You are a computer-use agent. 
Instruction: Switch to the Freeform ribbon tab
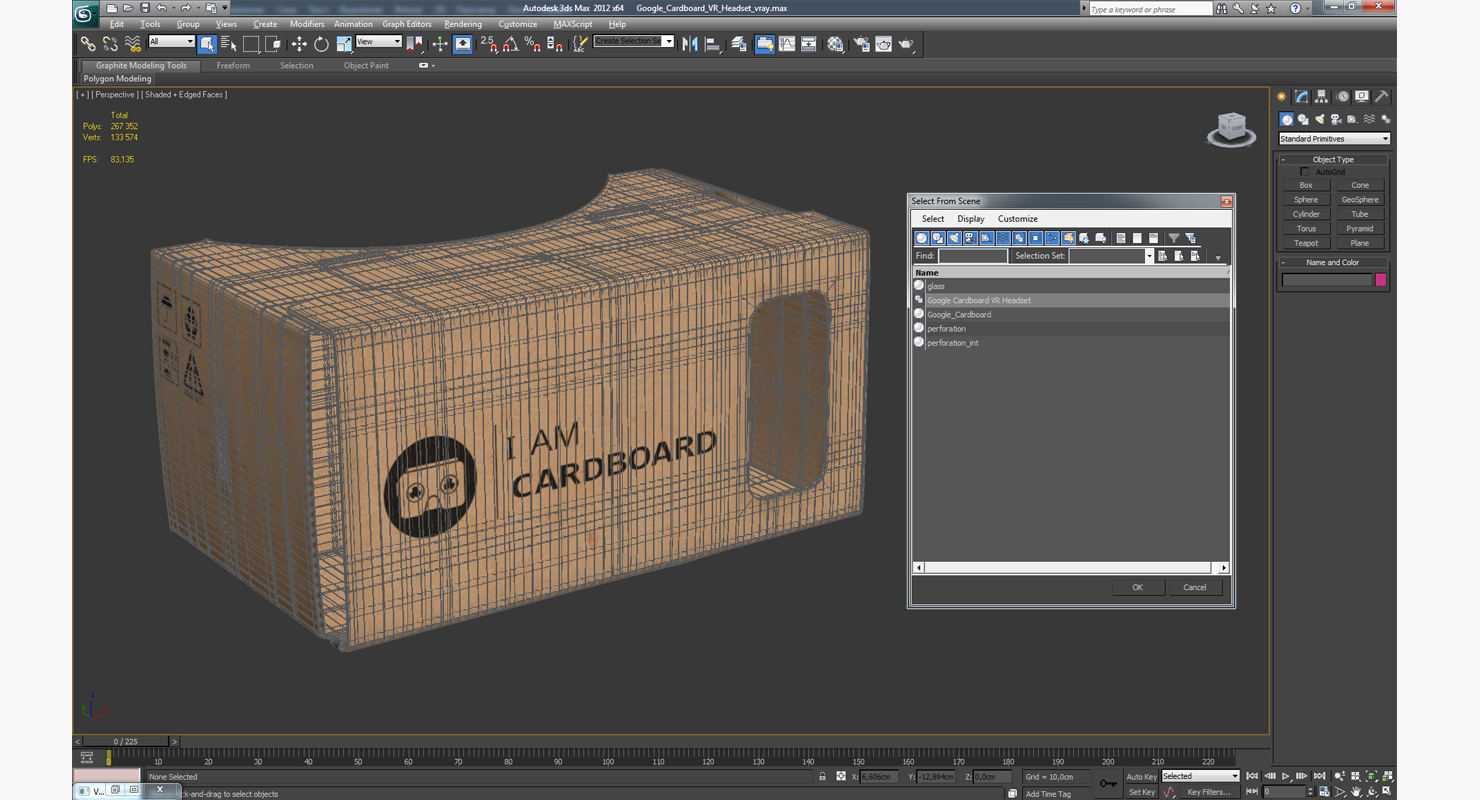233,66
